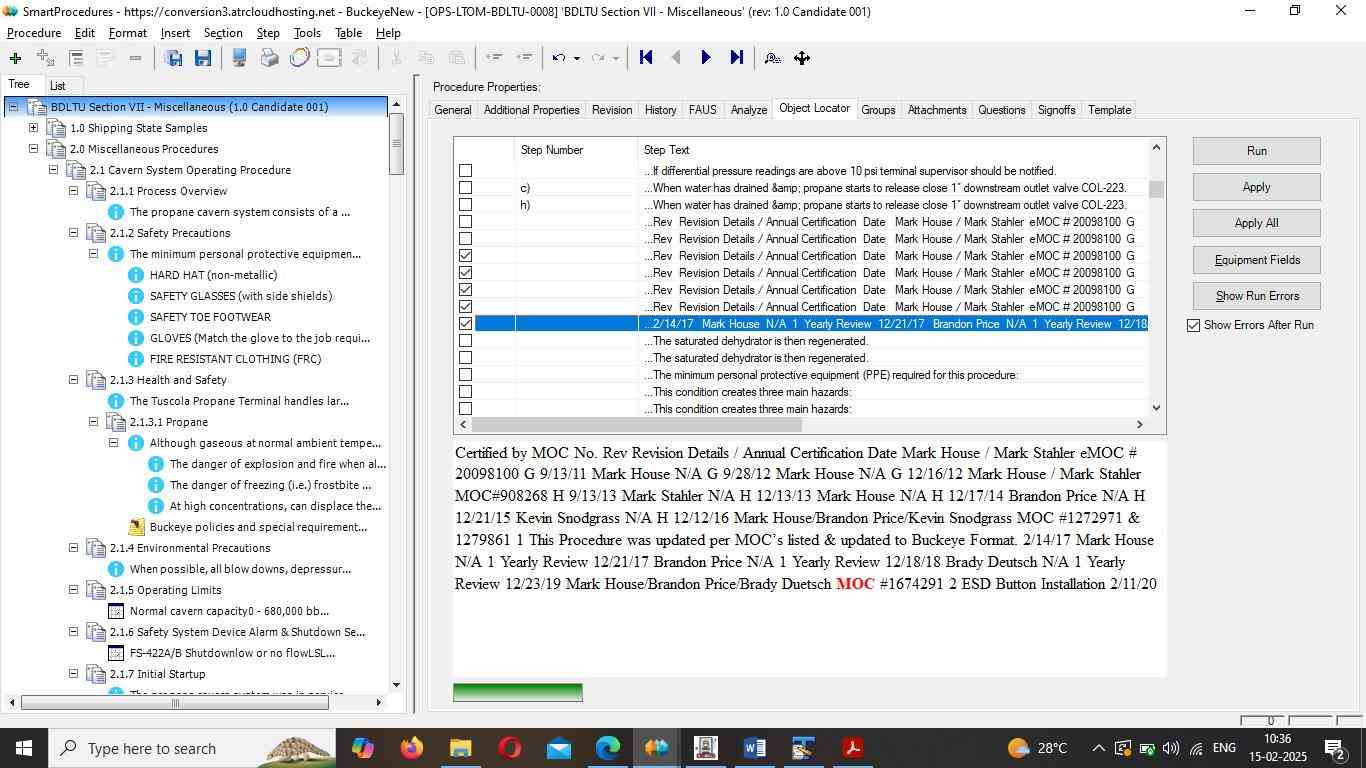1366x768 pixels.
Task: Open the Procedure menu
Action: tap(34, 33)
